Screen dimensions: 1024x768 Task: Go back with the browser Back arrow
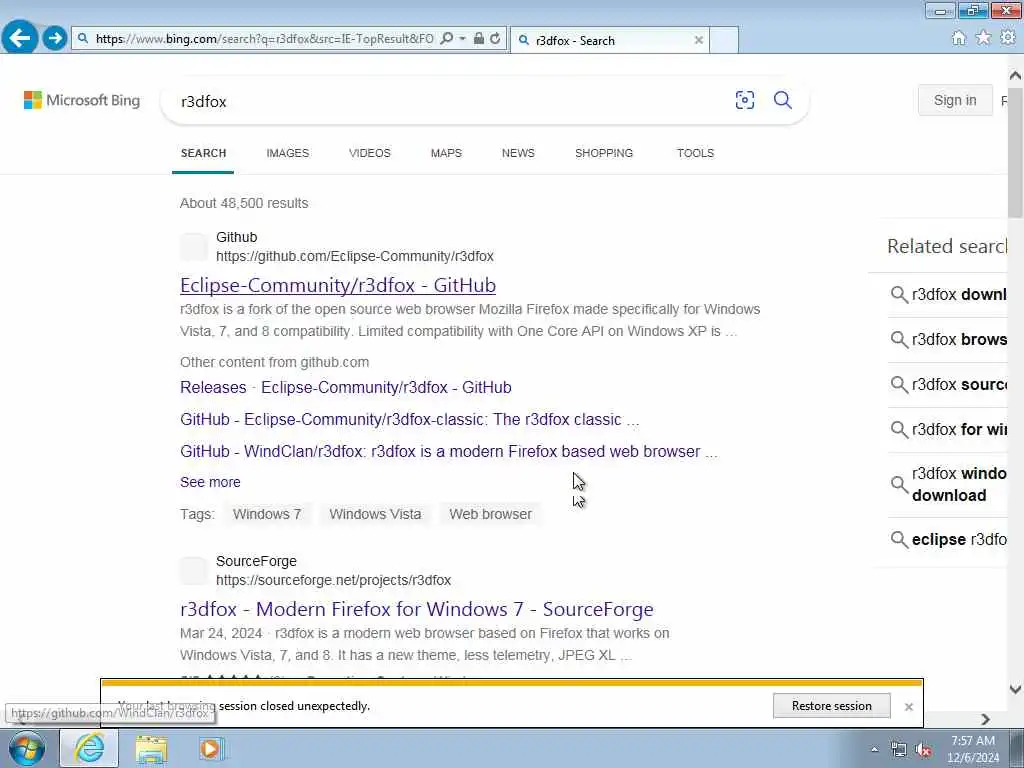pos(20,37)
